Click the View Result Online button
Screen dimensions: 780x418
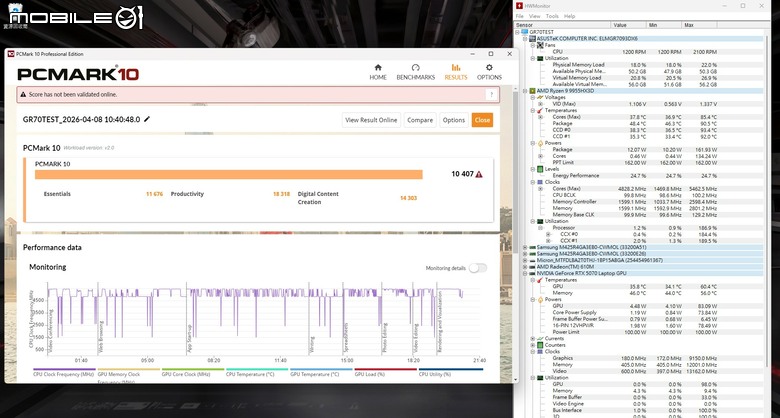click(x=371, y=120)
